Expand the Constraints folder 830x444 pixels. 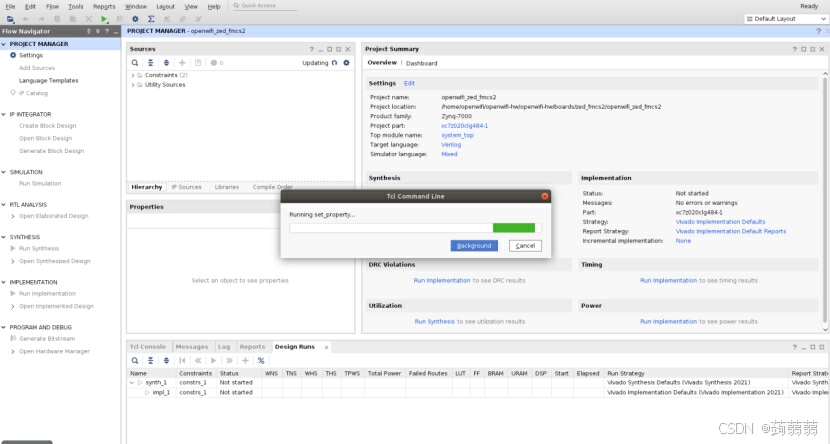pyautogui.click(x=133, y=75)
